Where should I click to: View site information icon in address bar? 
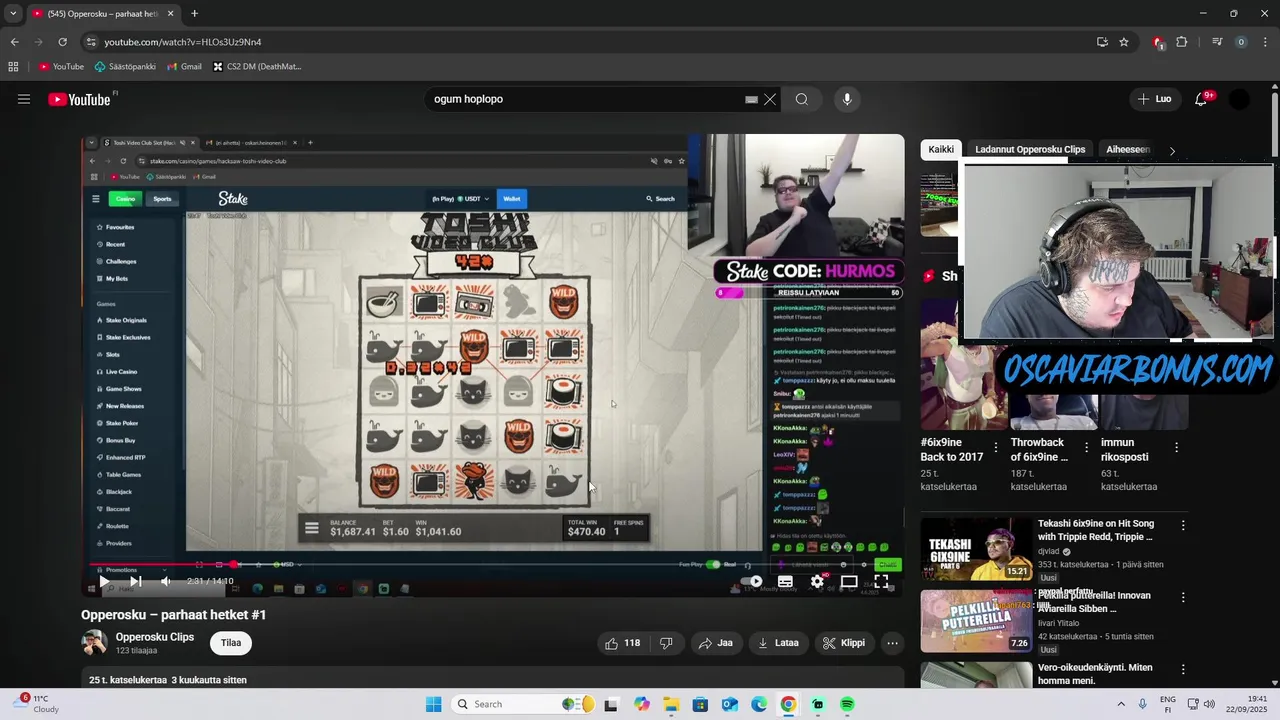click(x=91, y=42)
